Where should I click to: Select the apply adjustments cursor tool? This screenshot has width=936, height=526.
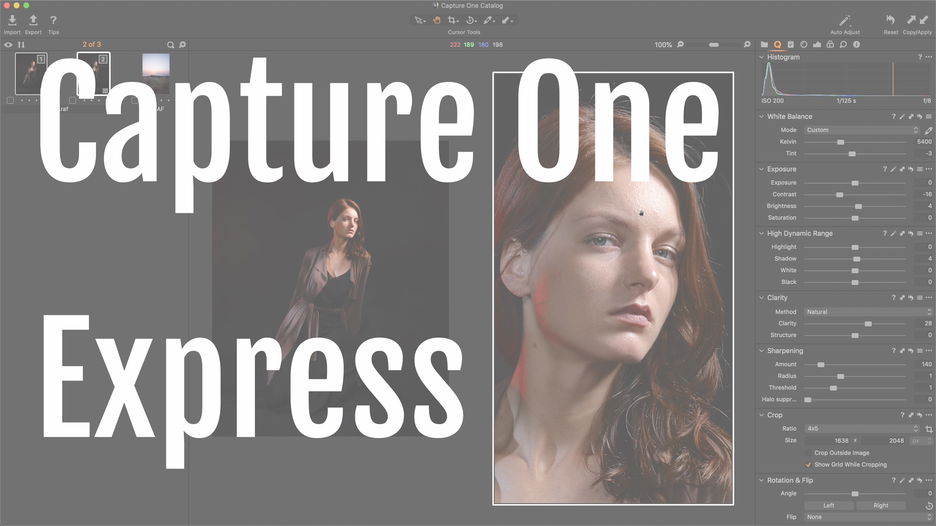[507, 20]
